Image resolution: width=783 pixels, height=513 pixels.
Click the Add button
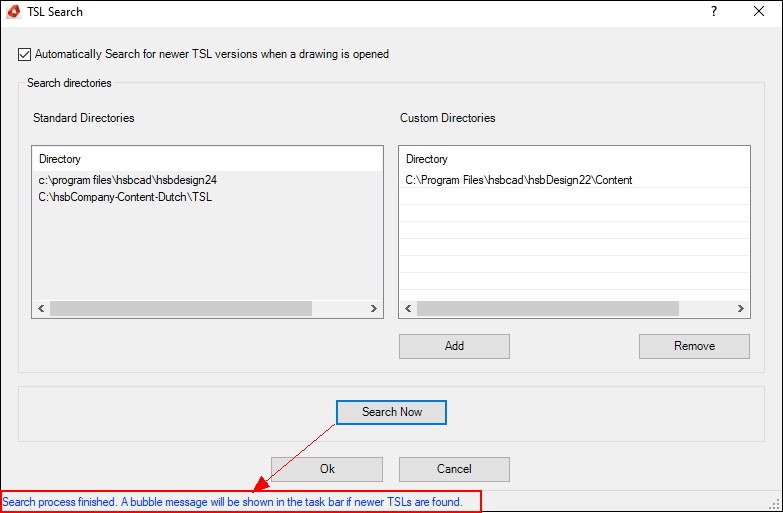pos(454,346)
